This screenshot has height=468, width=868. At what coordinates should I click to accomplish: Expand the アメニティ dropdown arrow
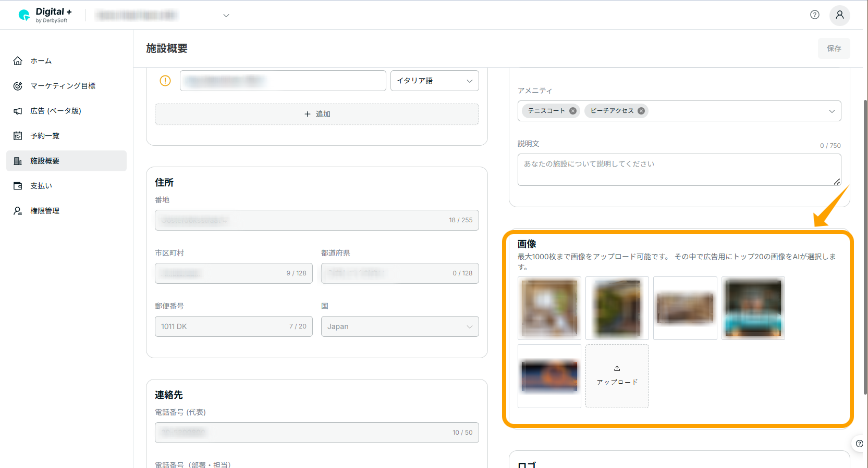pyautogui.click(x=831, y=111)
